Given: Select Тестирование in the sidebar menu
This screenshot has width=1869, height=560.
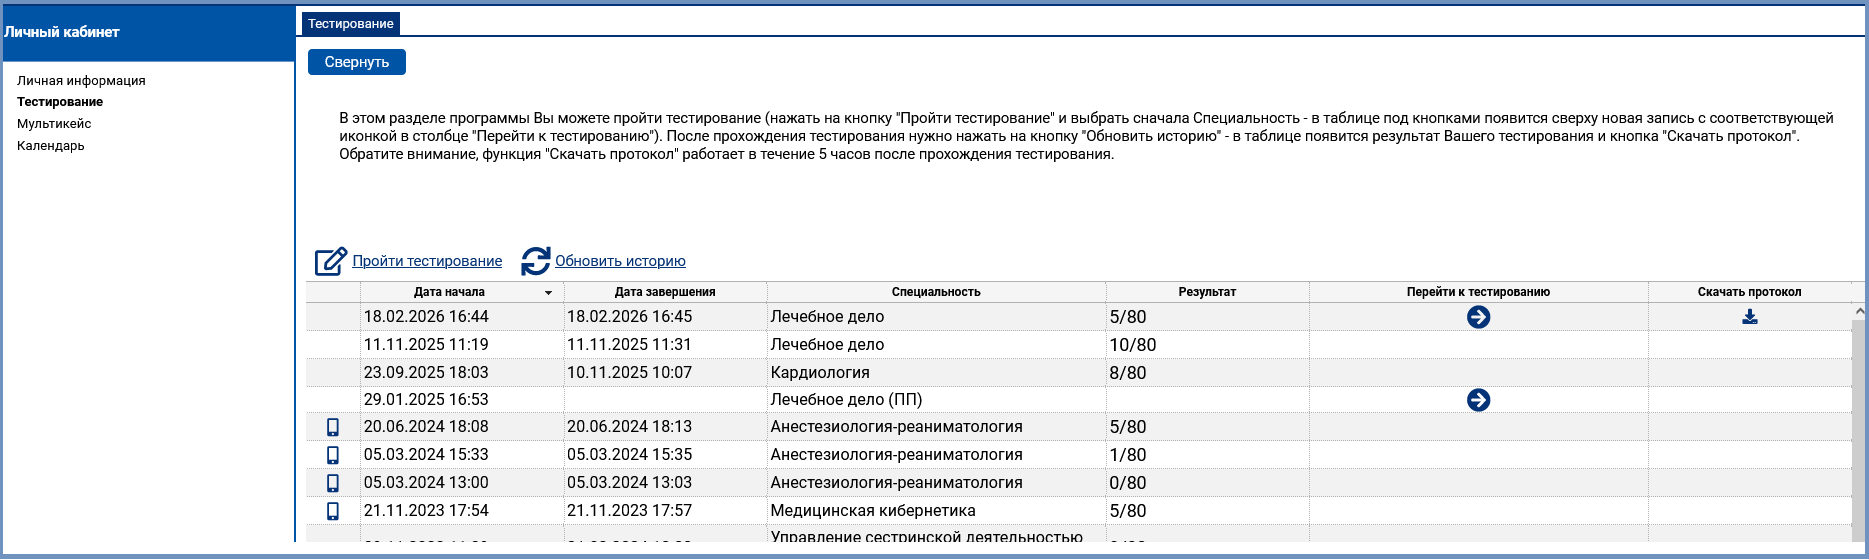Looking at the screenshot, I should point(60,102).
